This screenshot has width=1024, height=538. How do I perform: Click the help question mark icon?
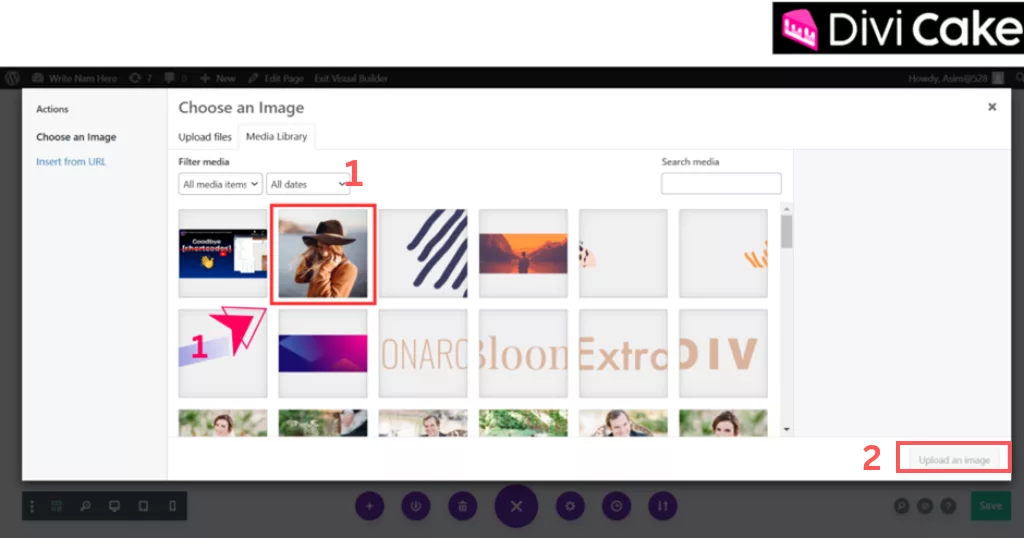coord(948,506)
